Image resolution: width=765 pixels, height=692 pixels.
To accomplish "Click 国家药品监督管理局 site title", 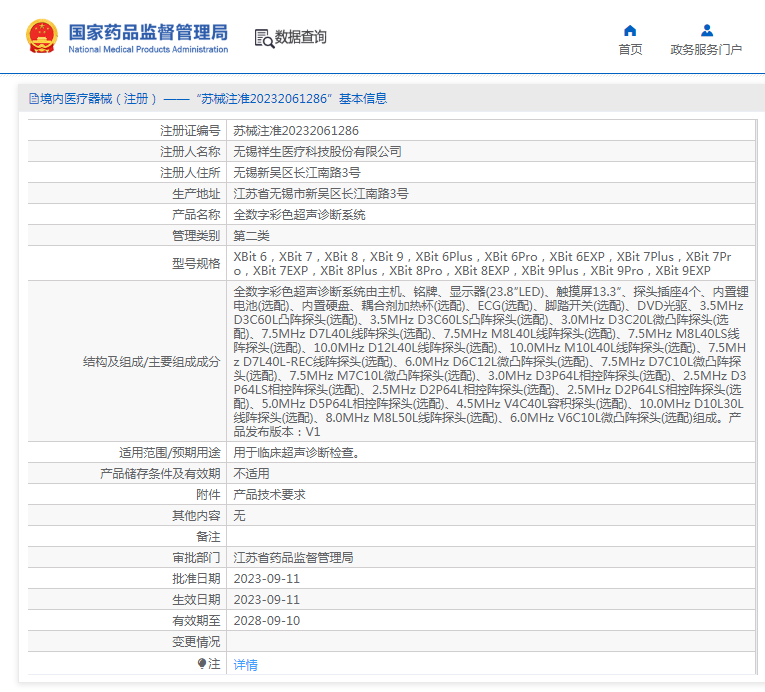I will 148,32.
